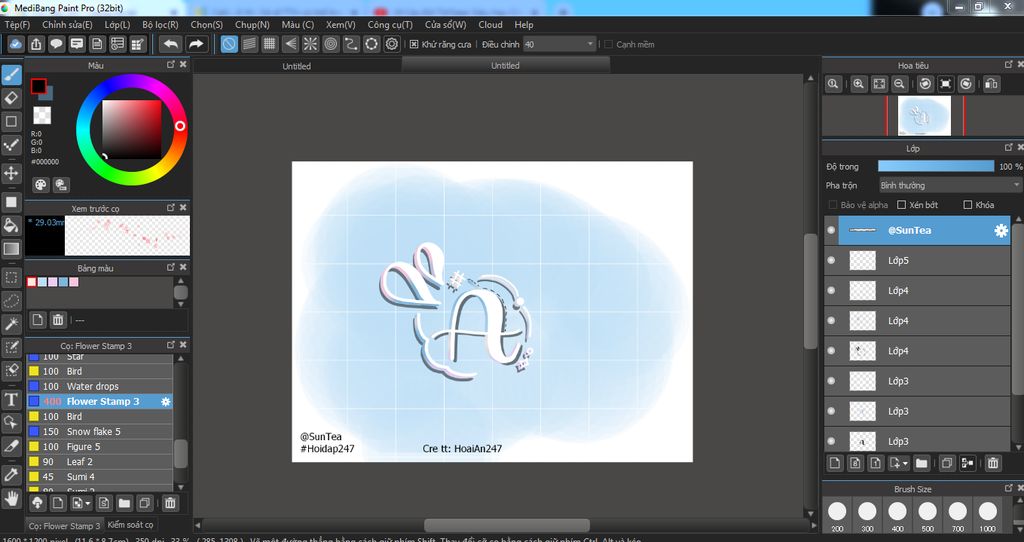Delete layer with layers panel trash icon
The image size is (1024, 542).
coord(993,464)
